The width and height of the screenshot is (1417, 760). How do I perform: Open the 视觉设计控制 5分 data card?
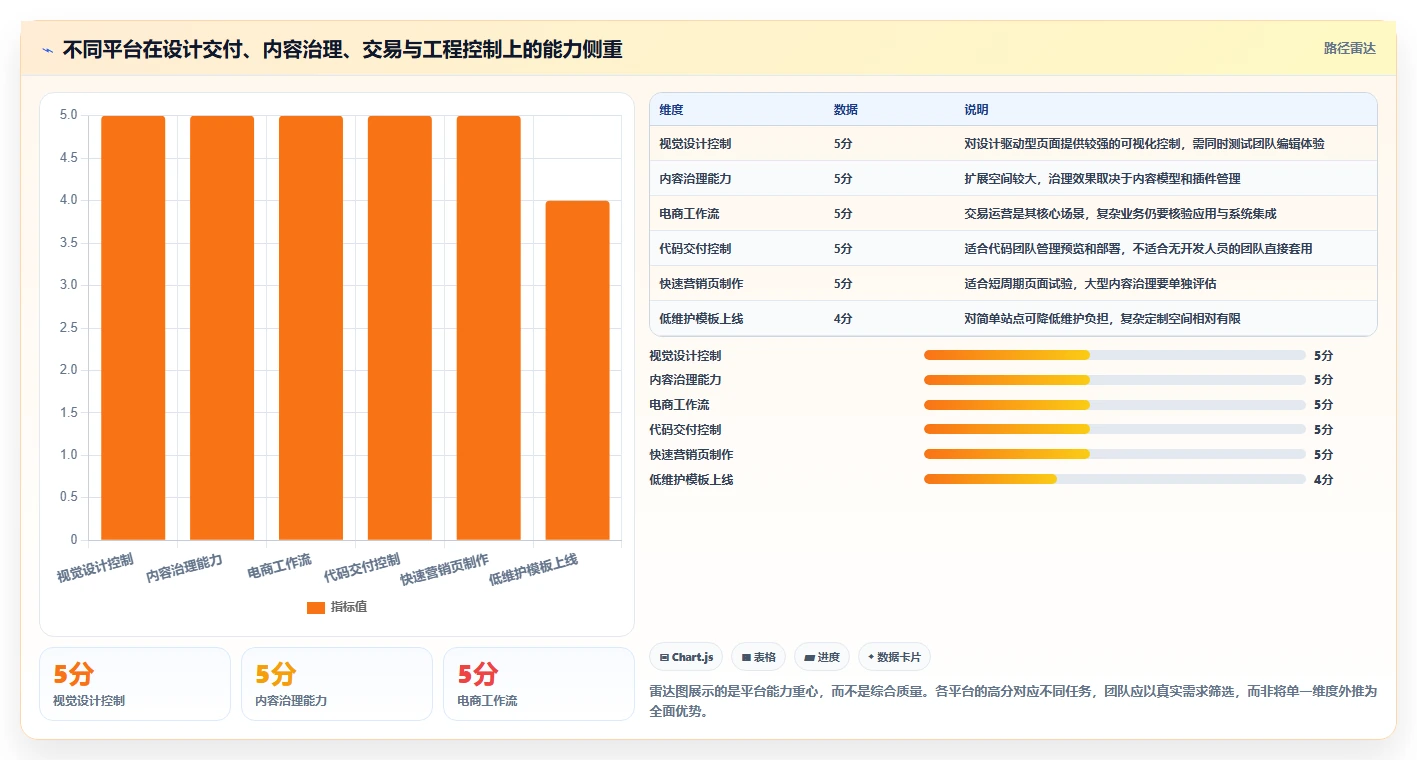tap(135, 684)
